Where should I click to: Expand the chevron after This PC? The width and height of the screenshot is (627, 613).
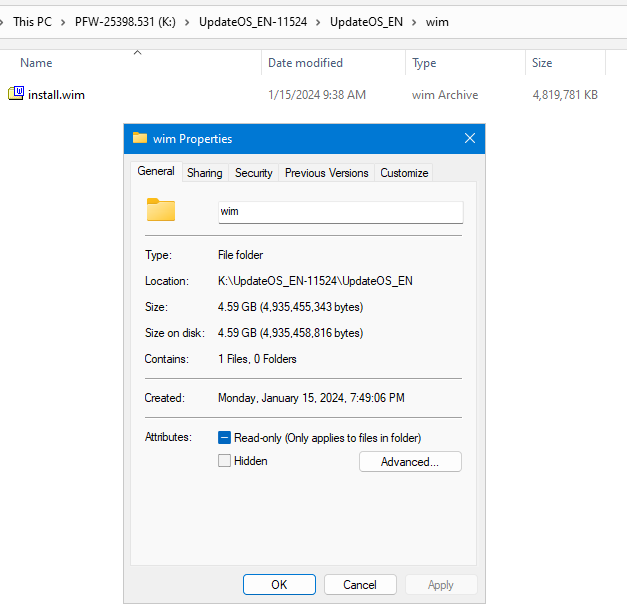click(x=63, y=22)
